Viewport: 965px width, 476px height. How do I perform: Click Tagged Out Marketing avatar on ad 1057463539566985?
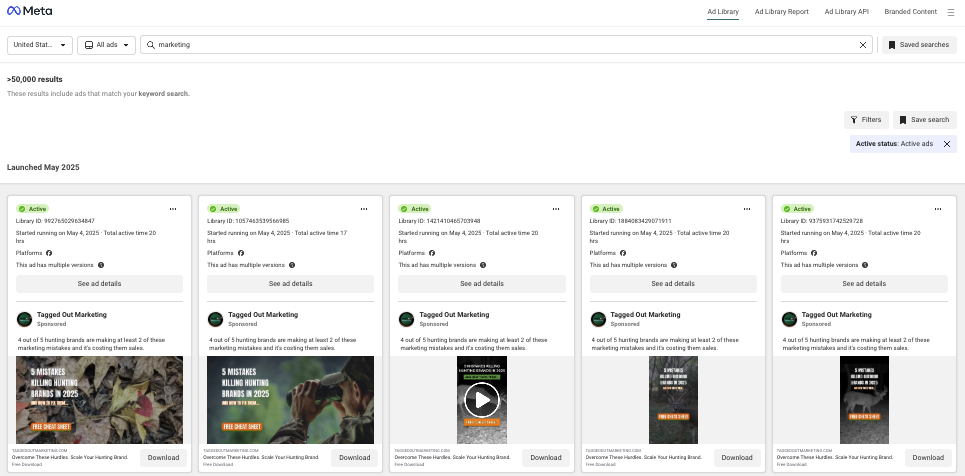click(215, 319)
